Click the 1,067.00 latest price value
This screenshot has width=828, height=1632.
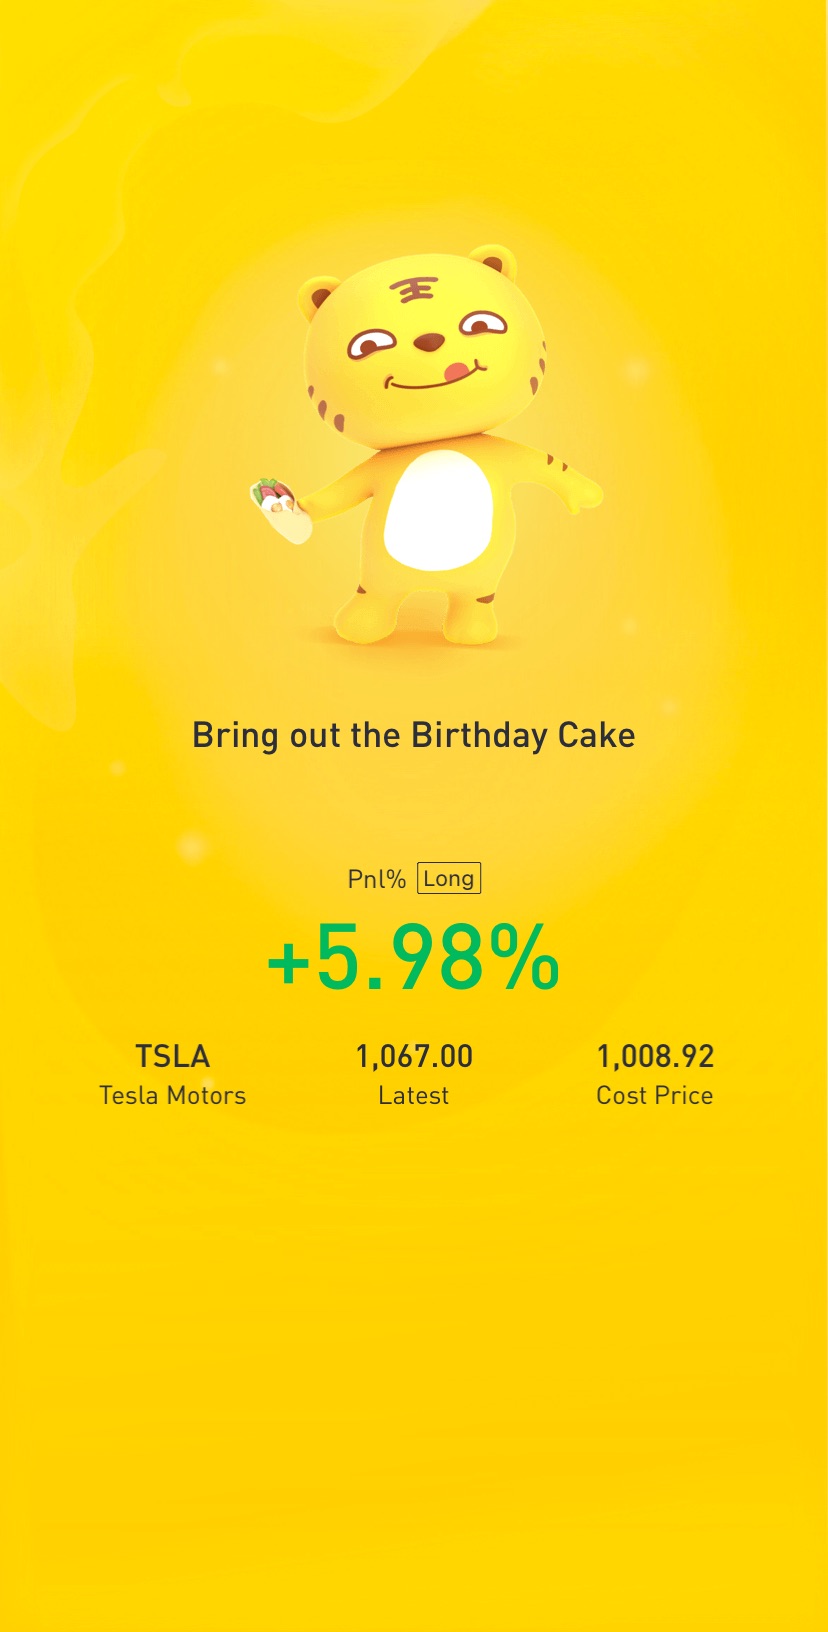coord(414,1056)
